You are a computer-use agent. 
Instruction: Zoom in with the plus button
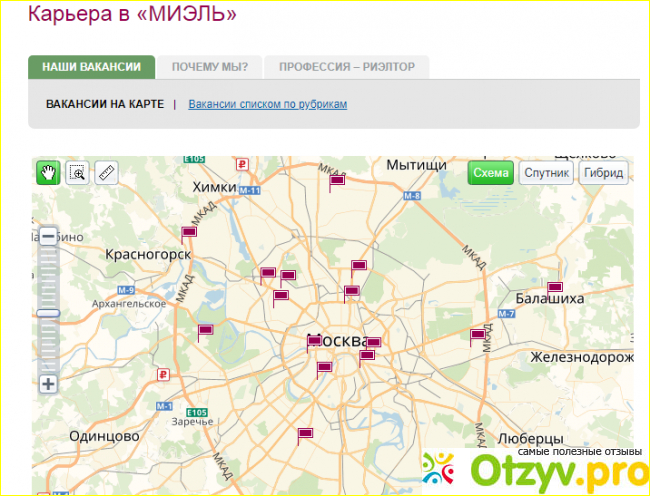48,383
